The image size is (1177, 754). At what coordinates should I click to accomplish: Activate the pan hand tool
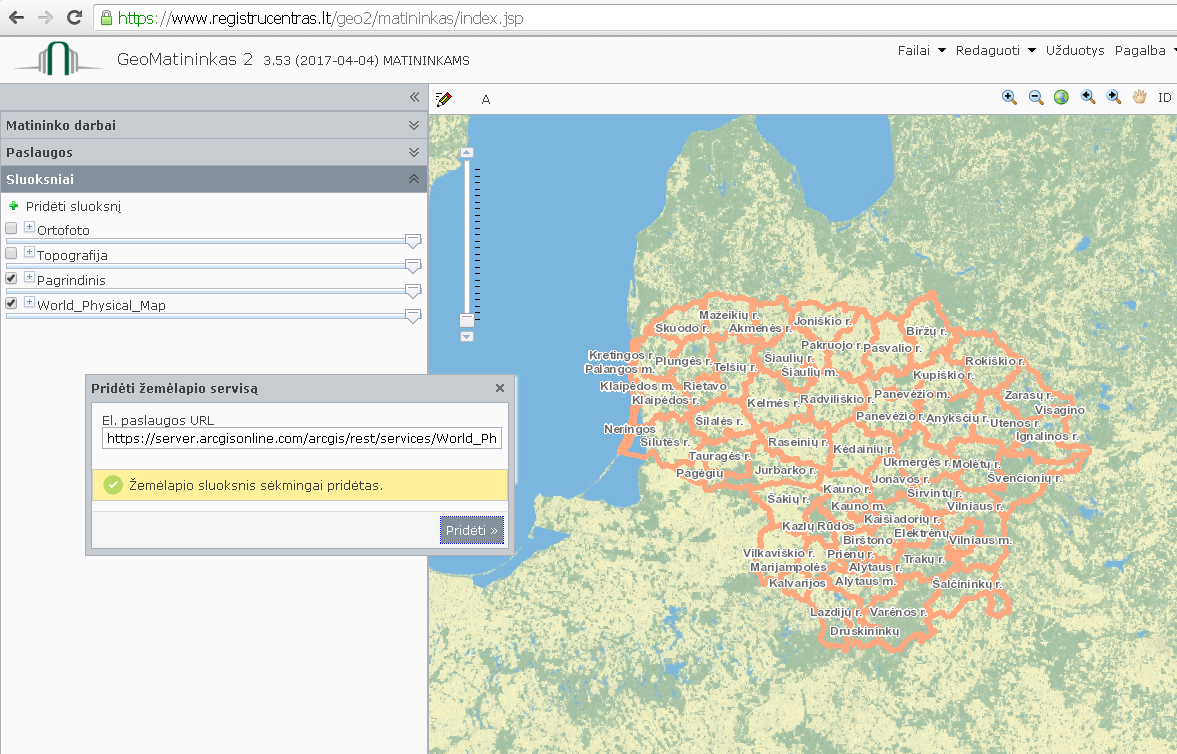(1139, 97)
